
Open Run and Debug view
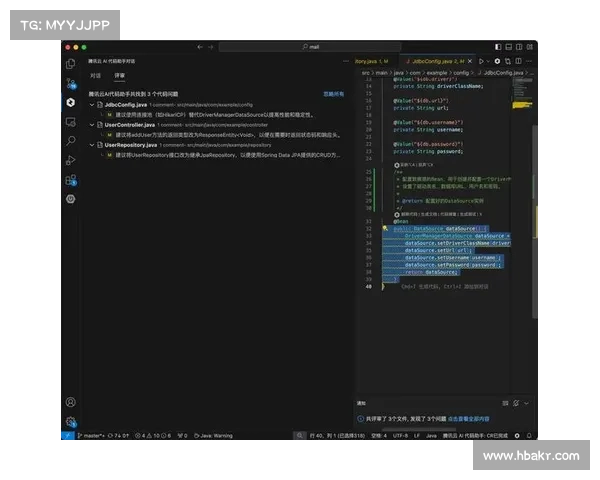(70, 160)
